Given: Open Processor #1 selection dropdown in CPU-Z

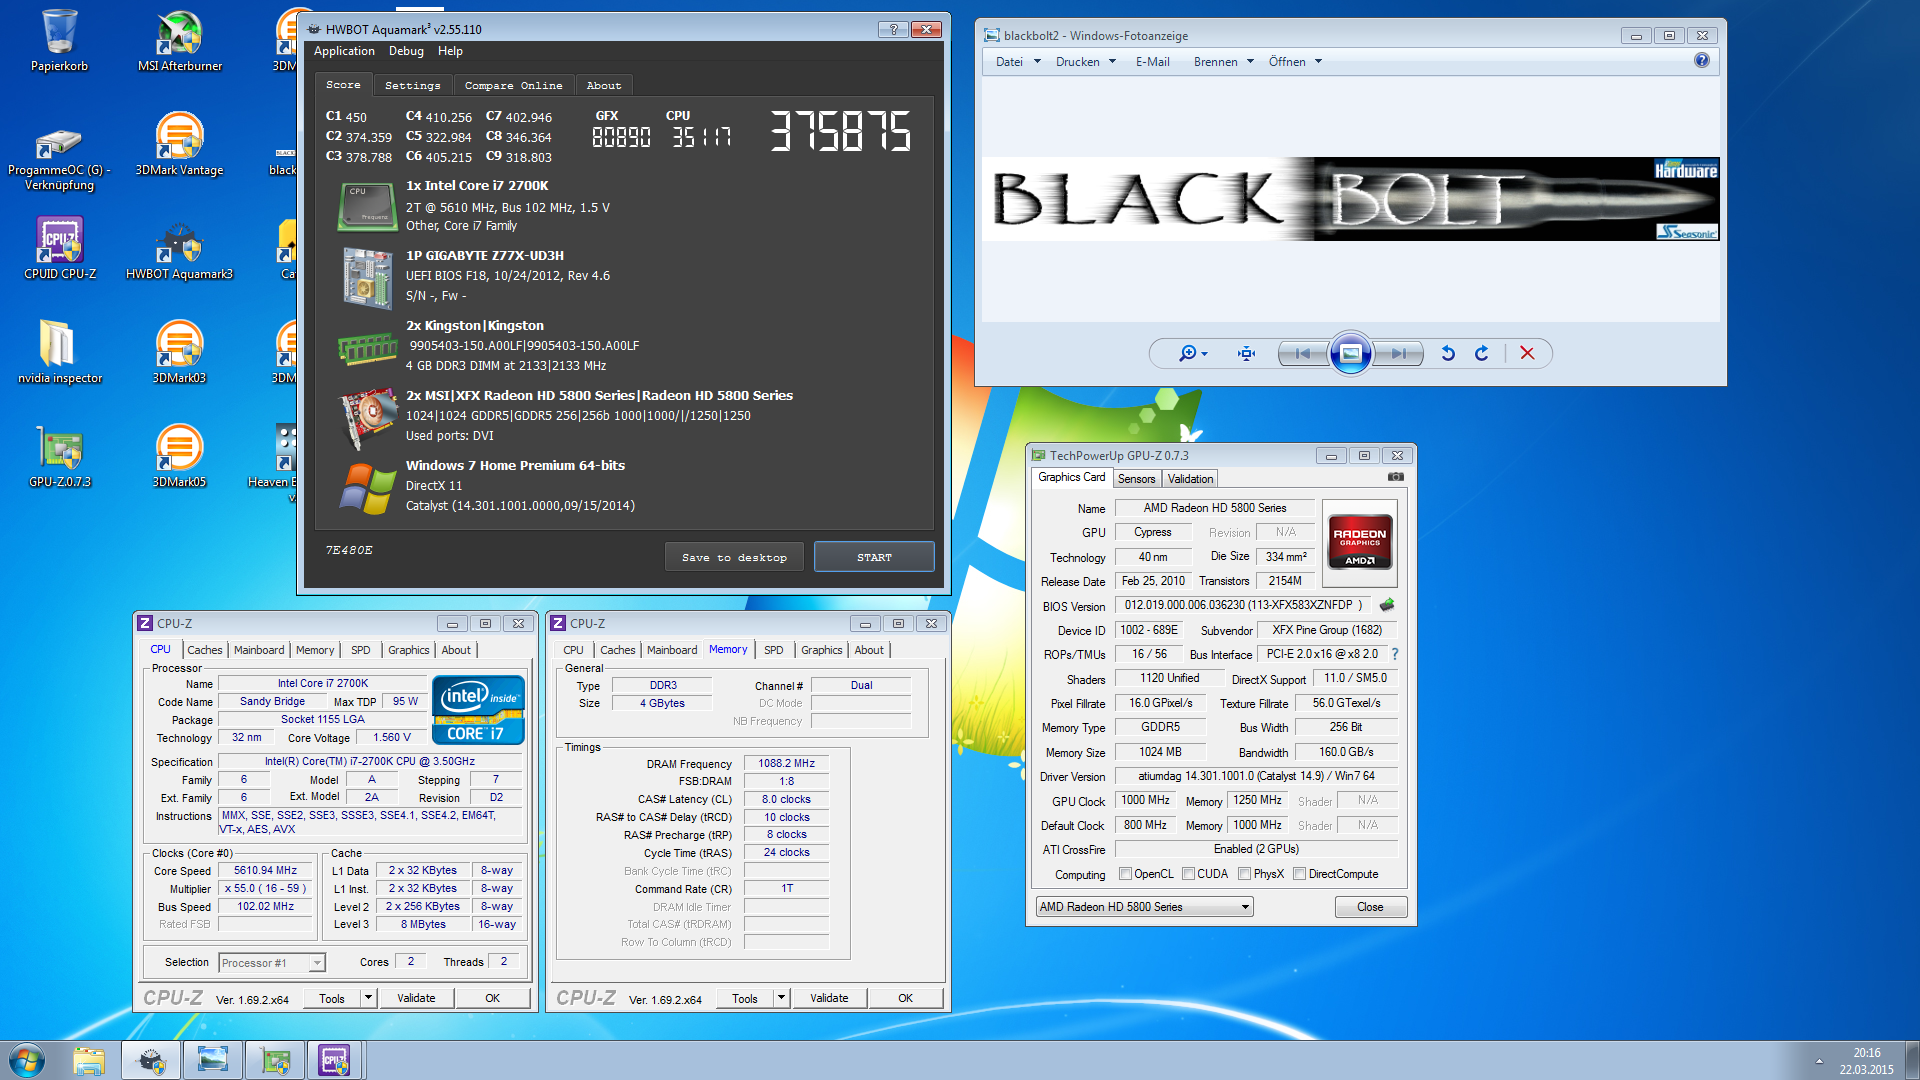Looking at the screenshot, I should click(x=272, y=963).
